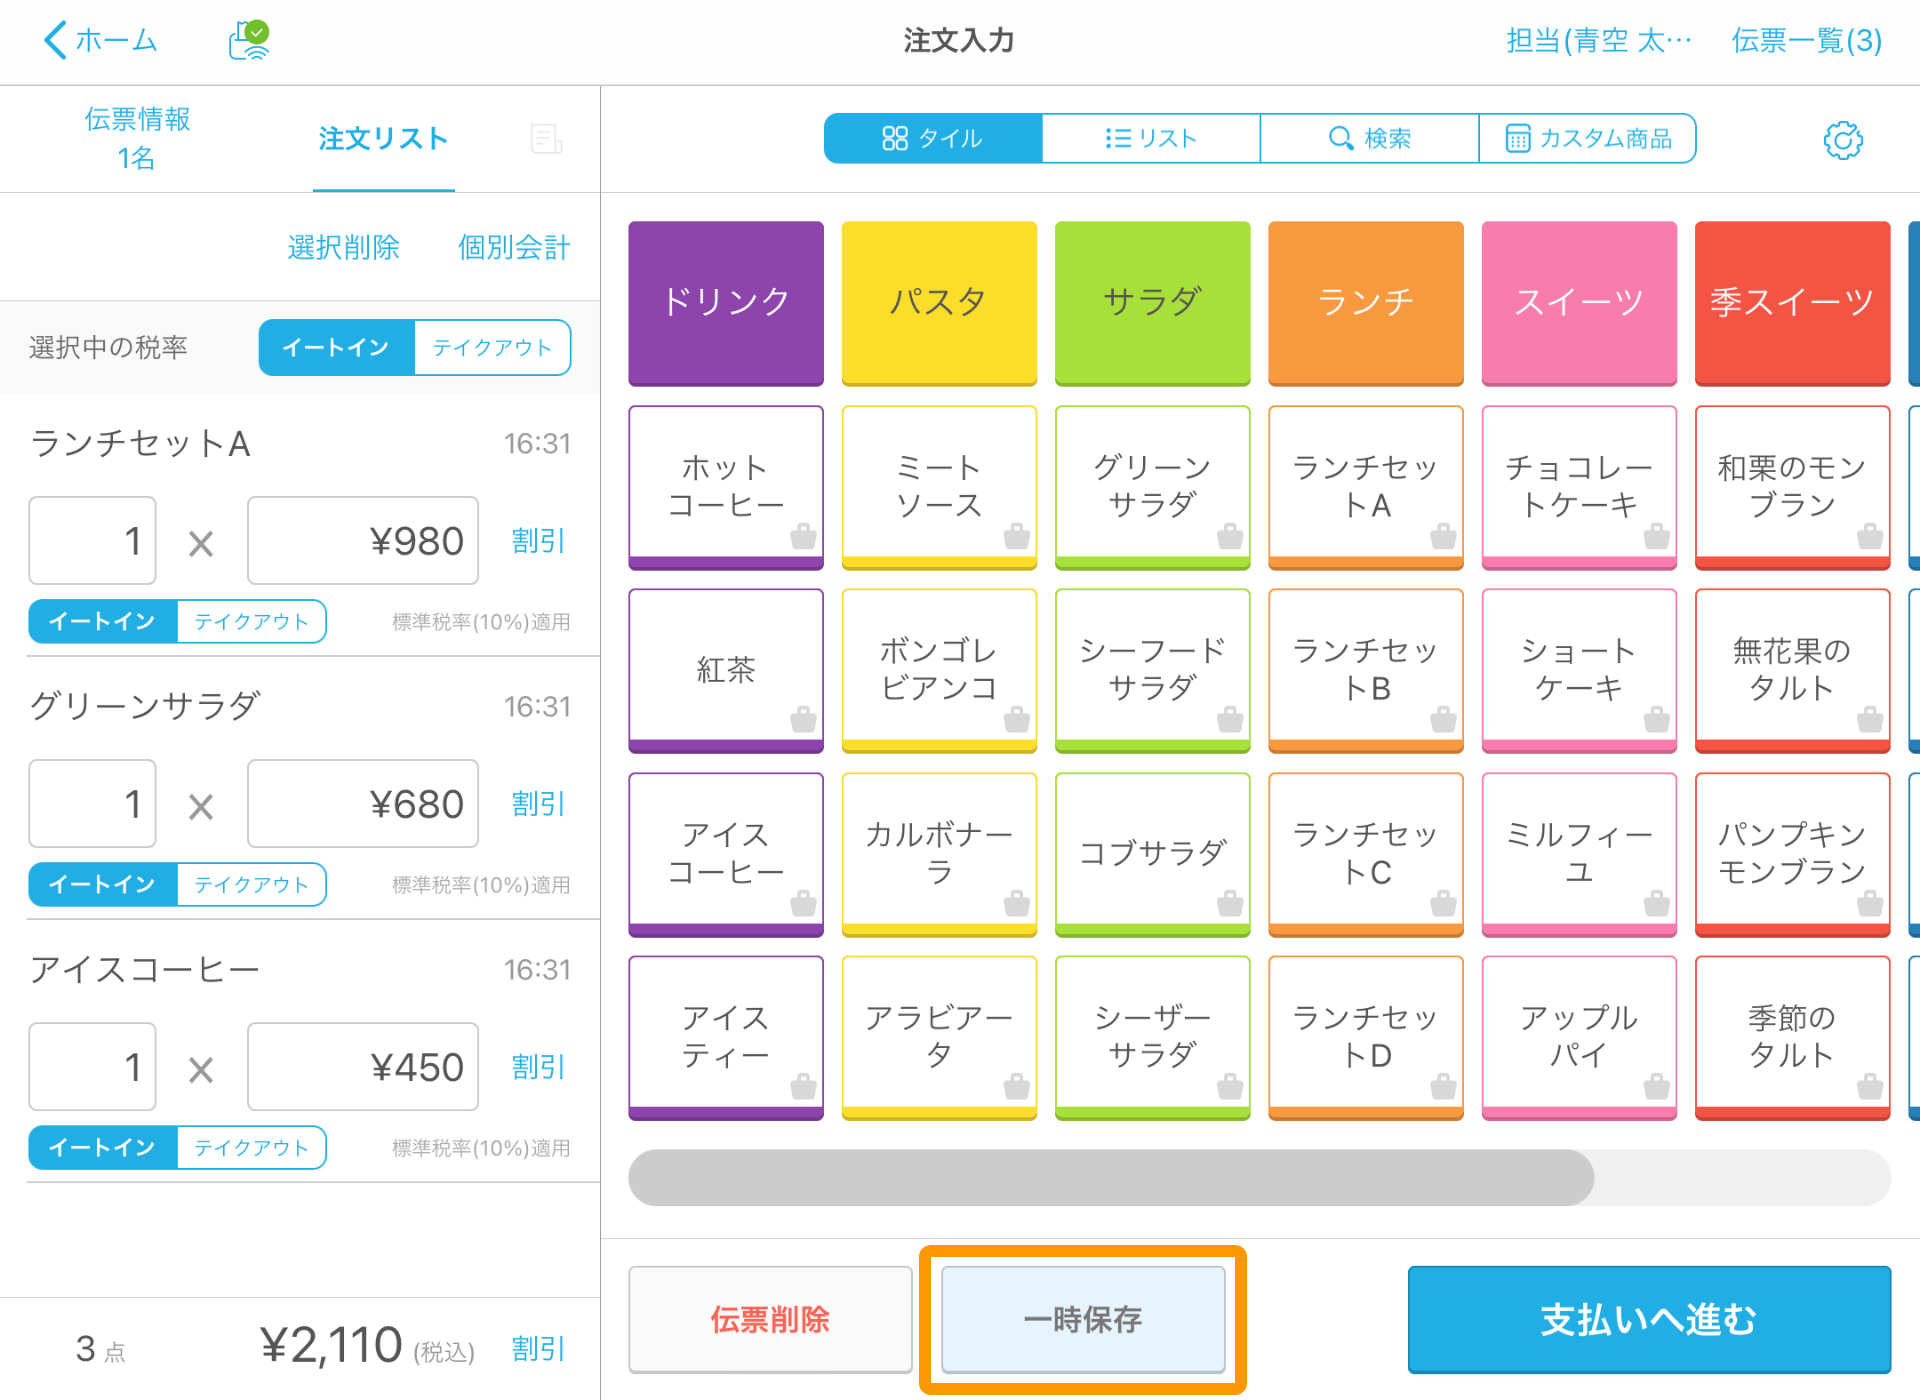
Task: Apply a discount via 割引 for グリーンサラダ
Action: [x=538, y=803]
